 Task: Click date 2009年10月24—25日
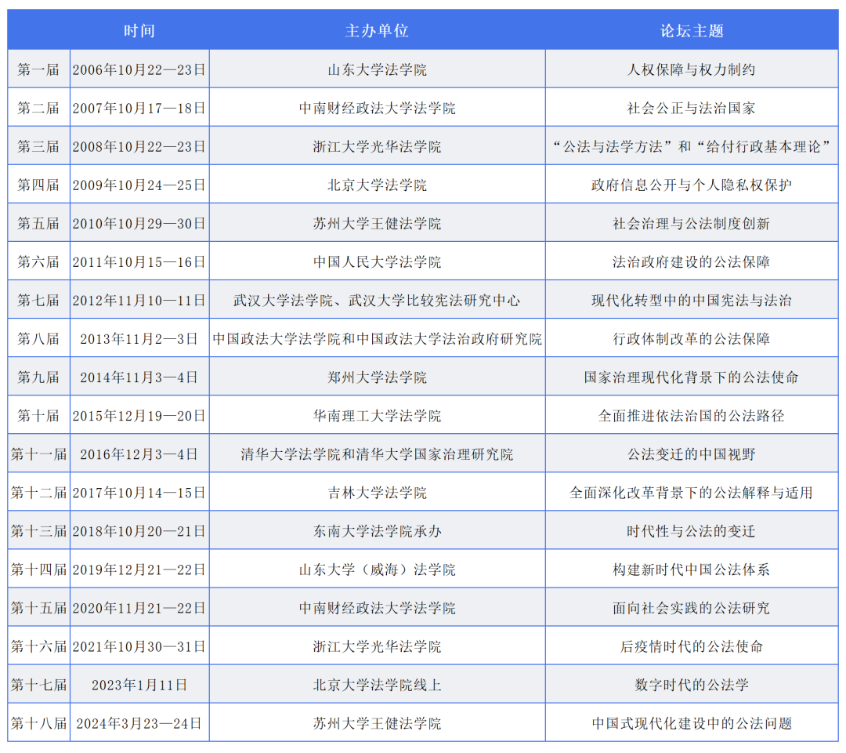pos(139,185)
